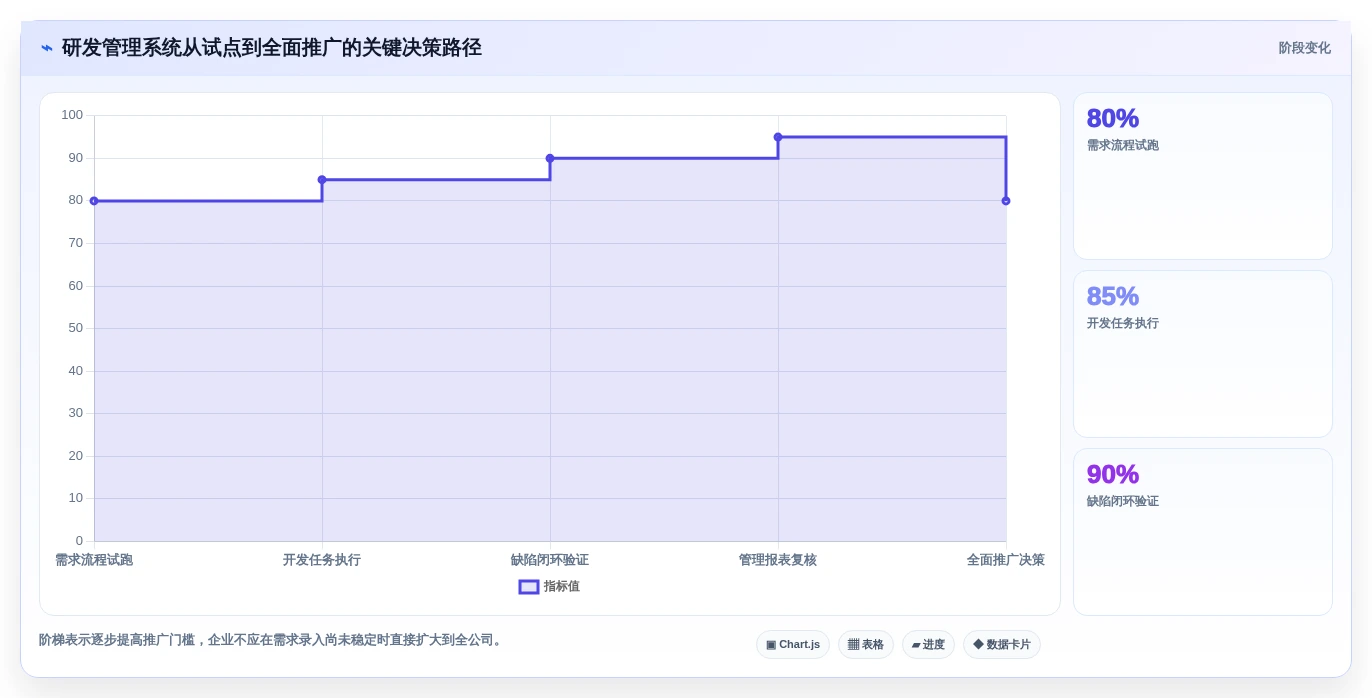Select the 进度 tag
The height and width of the screenshot is (698, 1372).
coord(928,645)
